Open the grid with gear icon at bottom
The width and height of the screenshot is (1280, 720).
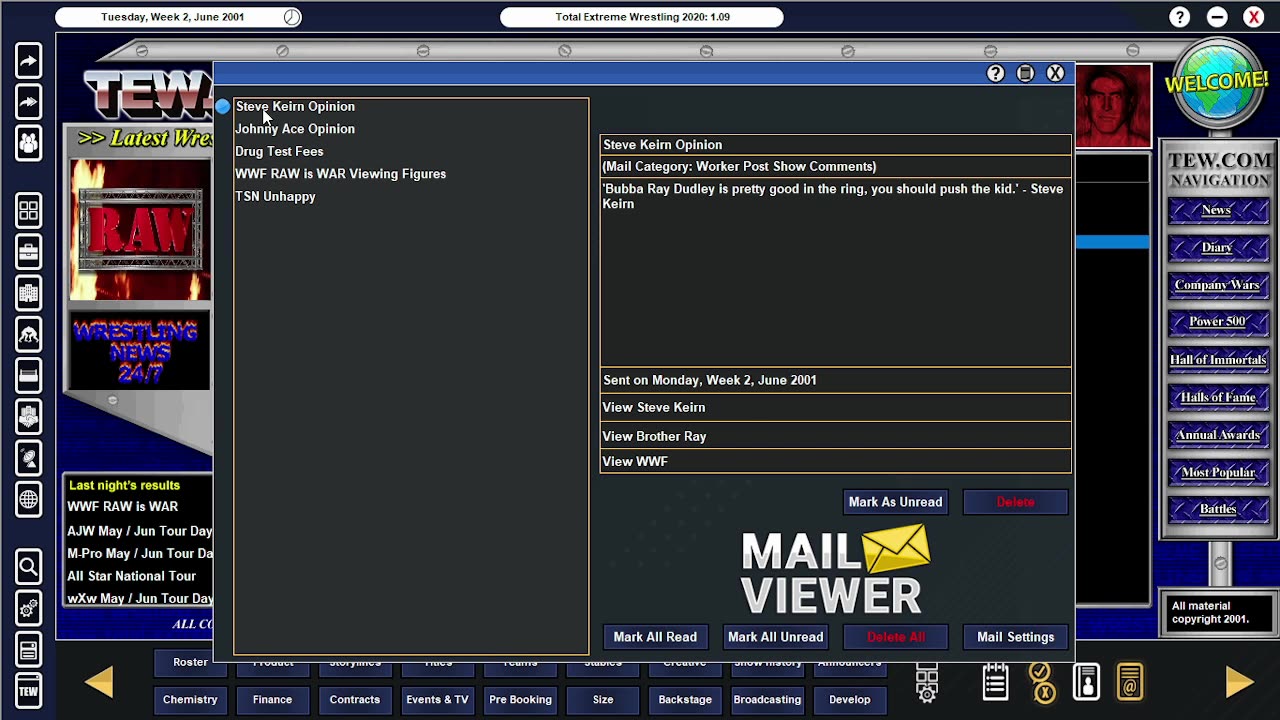click(927, 682)
